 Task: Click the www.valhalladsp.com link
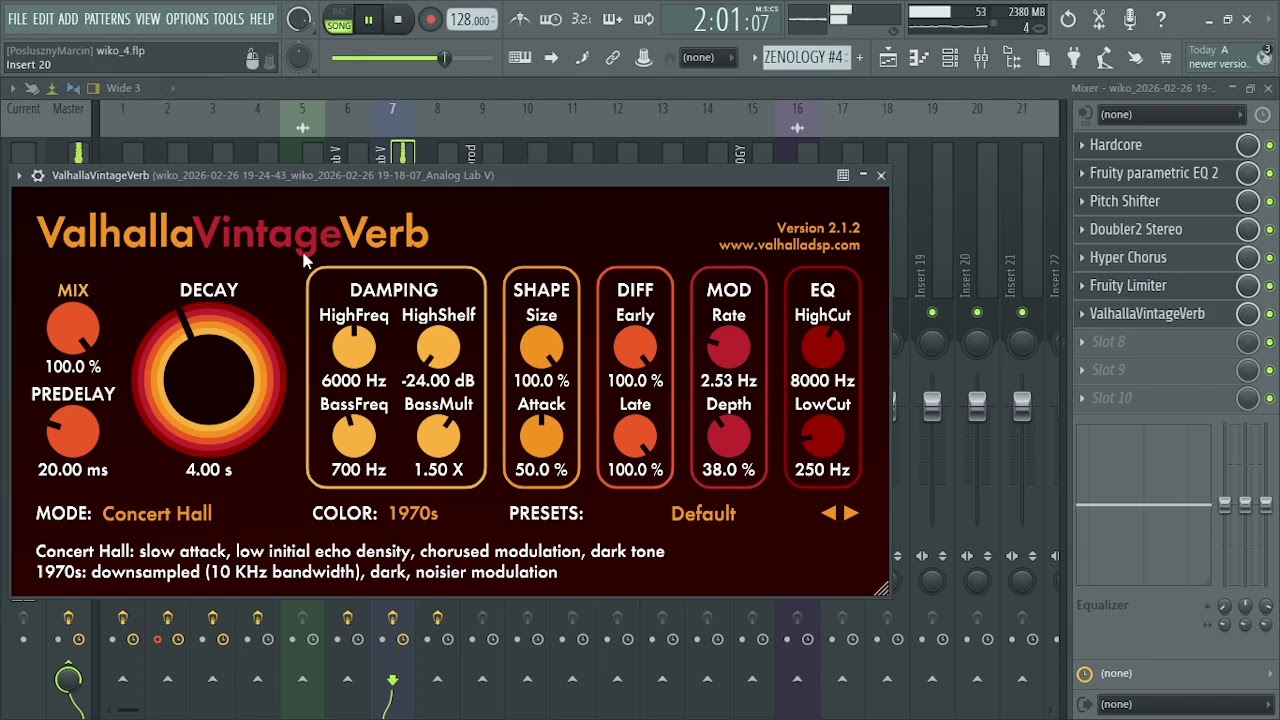[x=789, y=245]
